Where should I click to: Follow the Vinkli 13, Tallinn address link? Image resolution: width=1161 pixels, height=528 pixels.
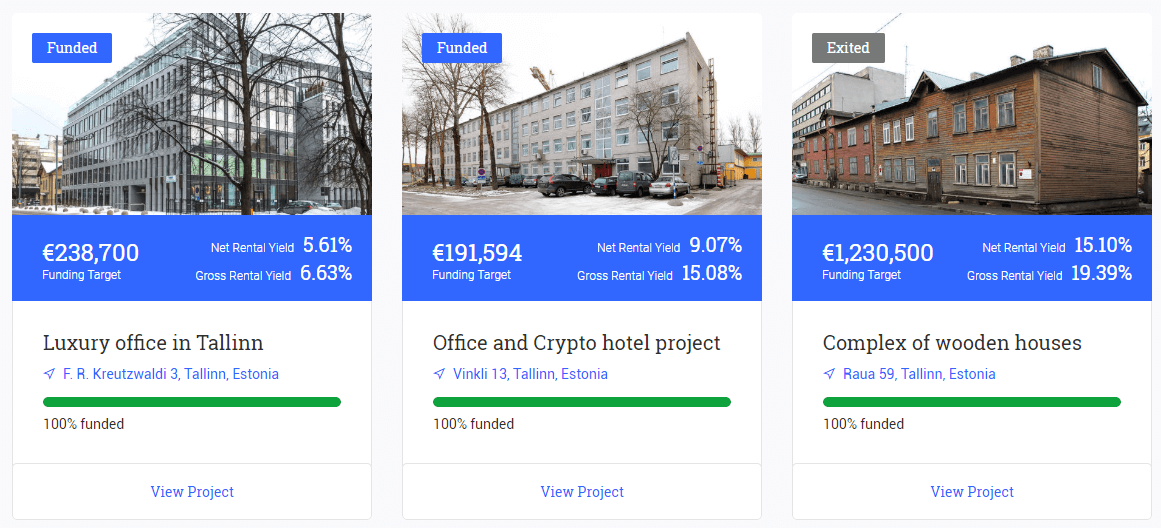[530, 374]
